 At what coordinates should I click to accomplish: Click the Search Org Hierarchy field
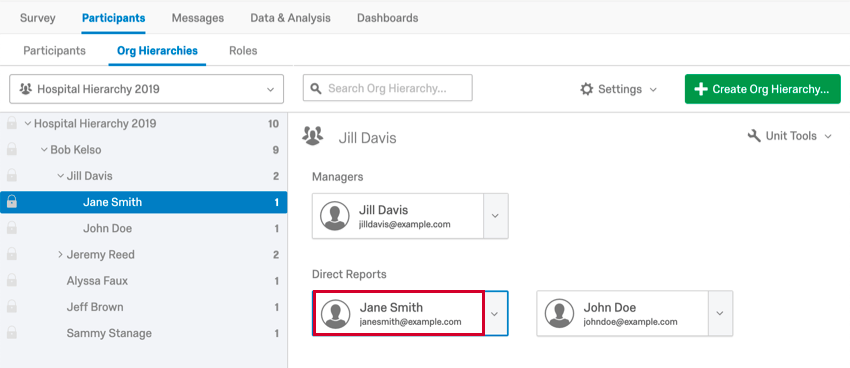point(388,88)
